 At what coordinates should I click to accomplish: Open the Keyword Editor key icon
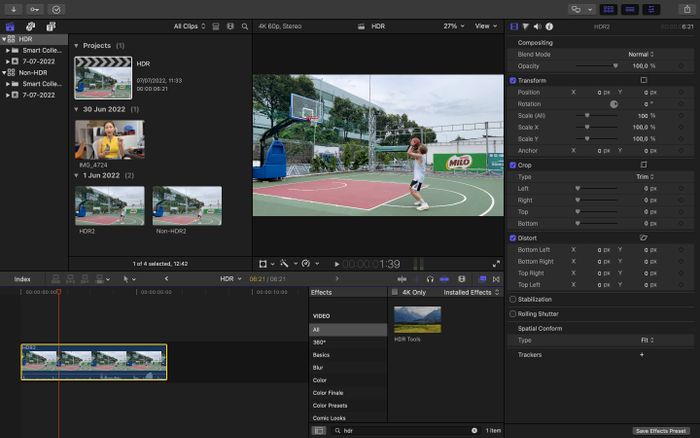tap(35, 9)
